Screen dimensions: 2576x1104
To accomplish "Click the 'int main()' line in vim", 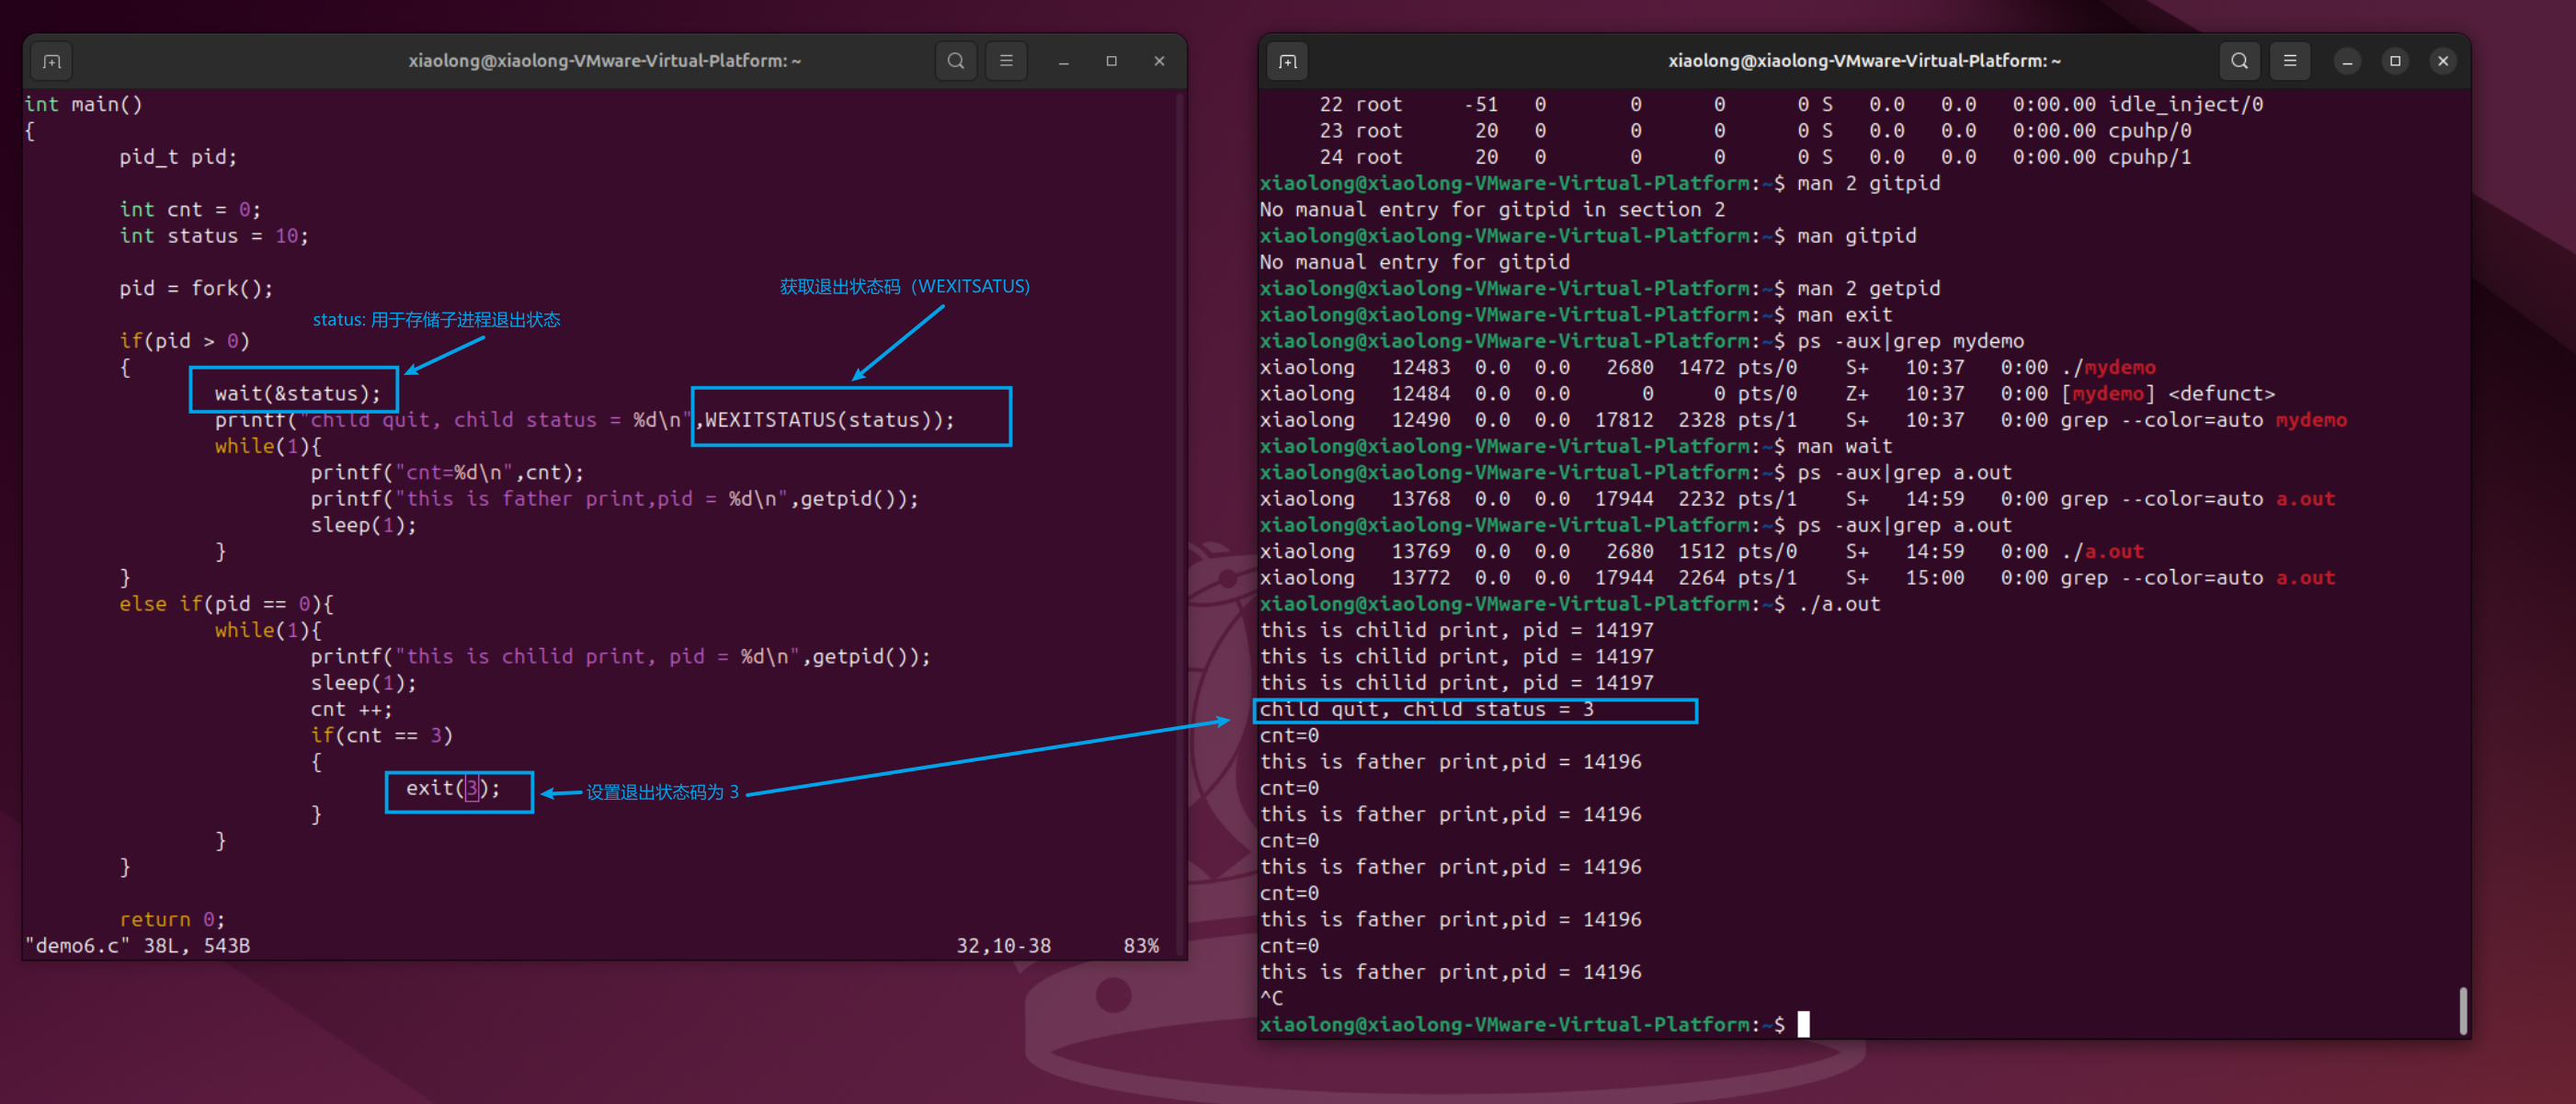I will 84,104.
